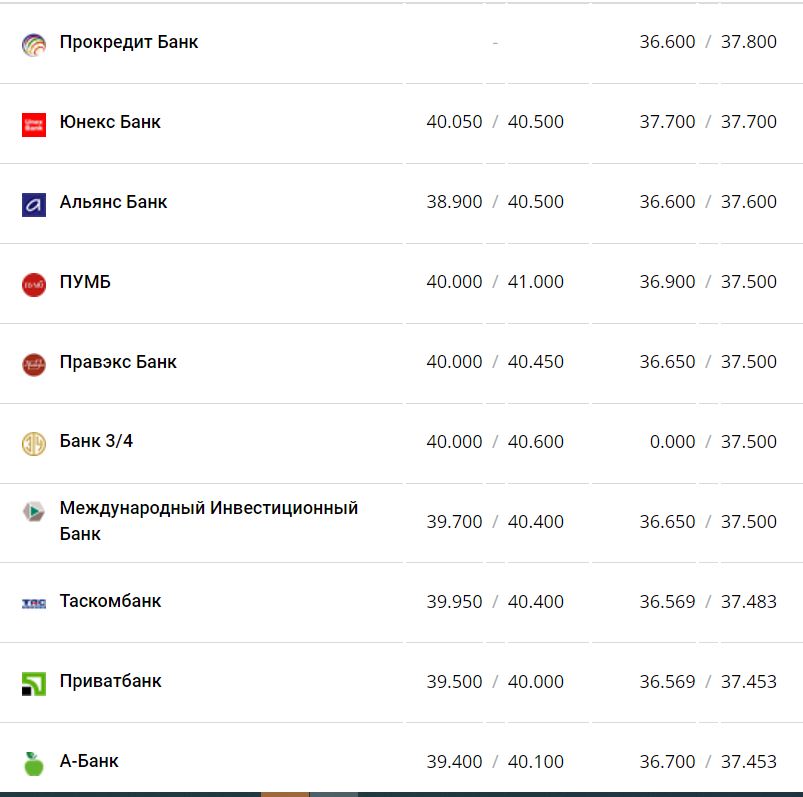The height and width of the screenshot is (797, 803).
Task: Open the Таскомбанк name link
Action: point(110,601)
